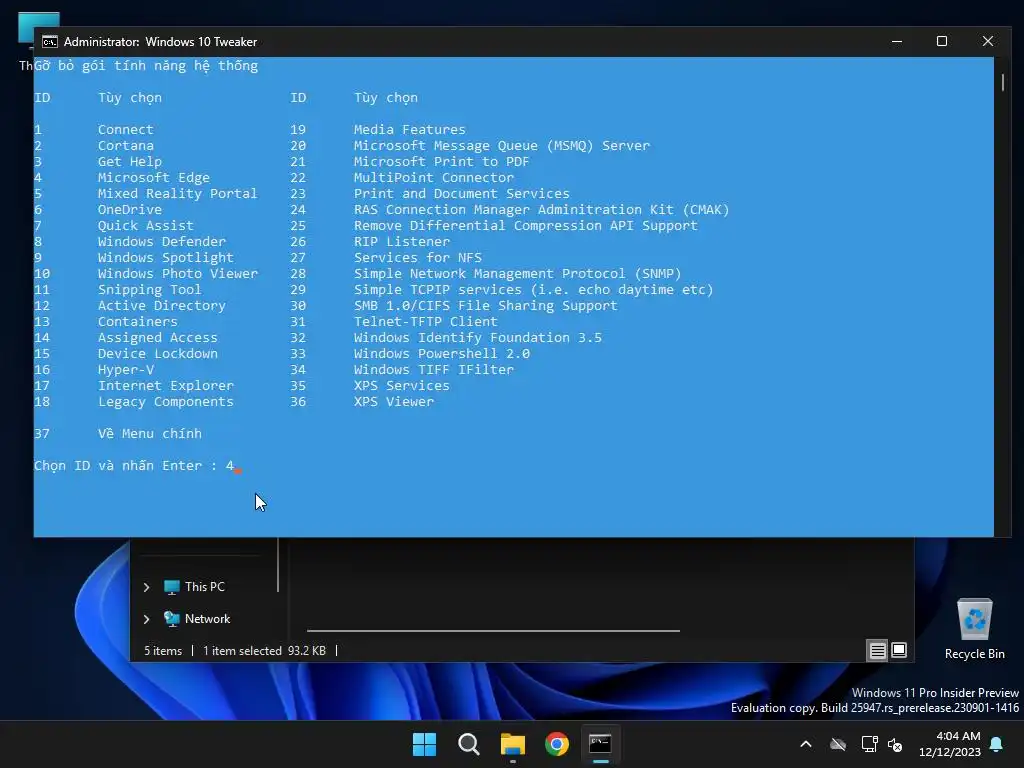Open the clock and date panel
This screenshot has height=768, width=1024.
tap(950, 744)
